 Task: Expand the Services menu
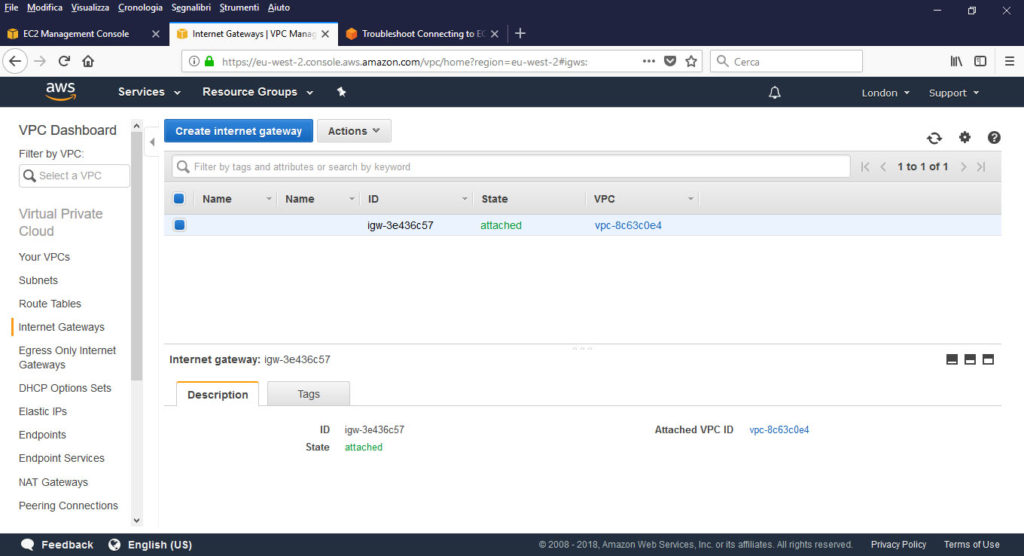point(149,92)
